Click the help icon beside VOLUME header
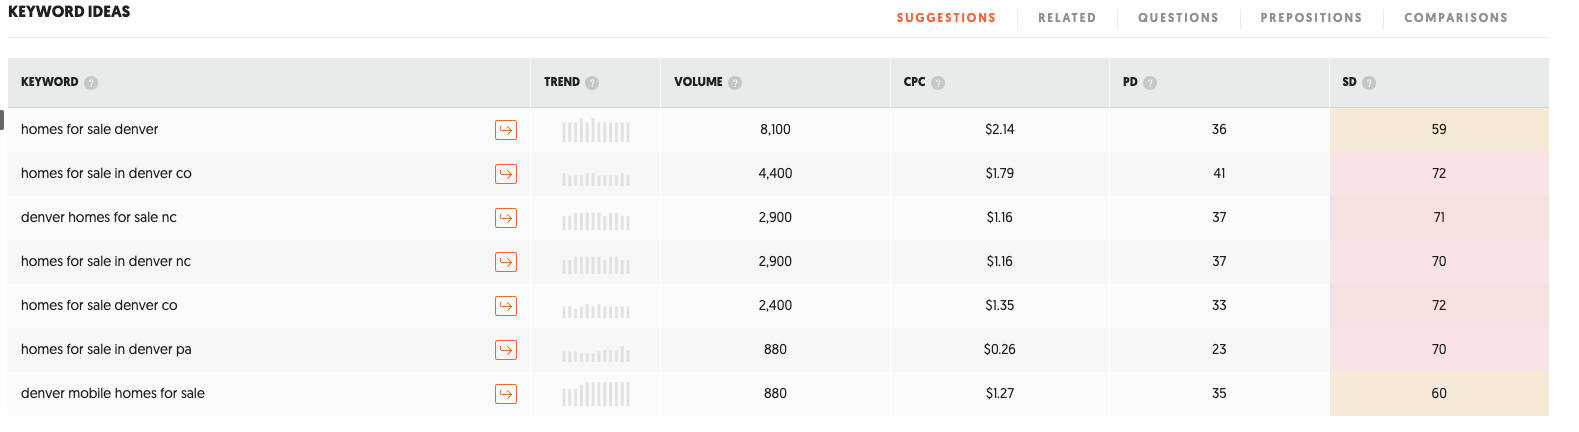Viewport: 1579px width, 432px height. click(735, 83)
